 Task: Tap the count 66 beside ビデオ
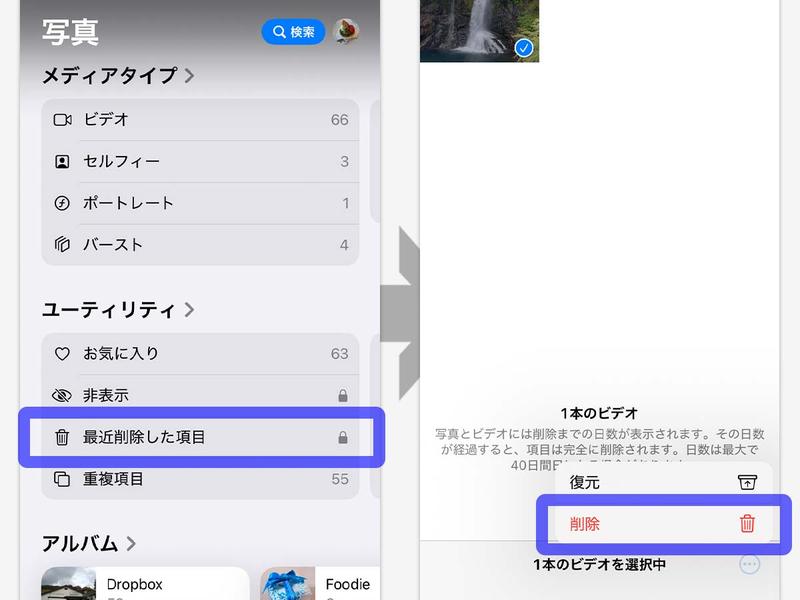(340, 120)
